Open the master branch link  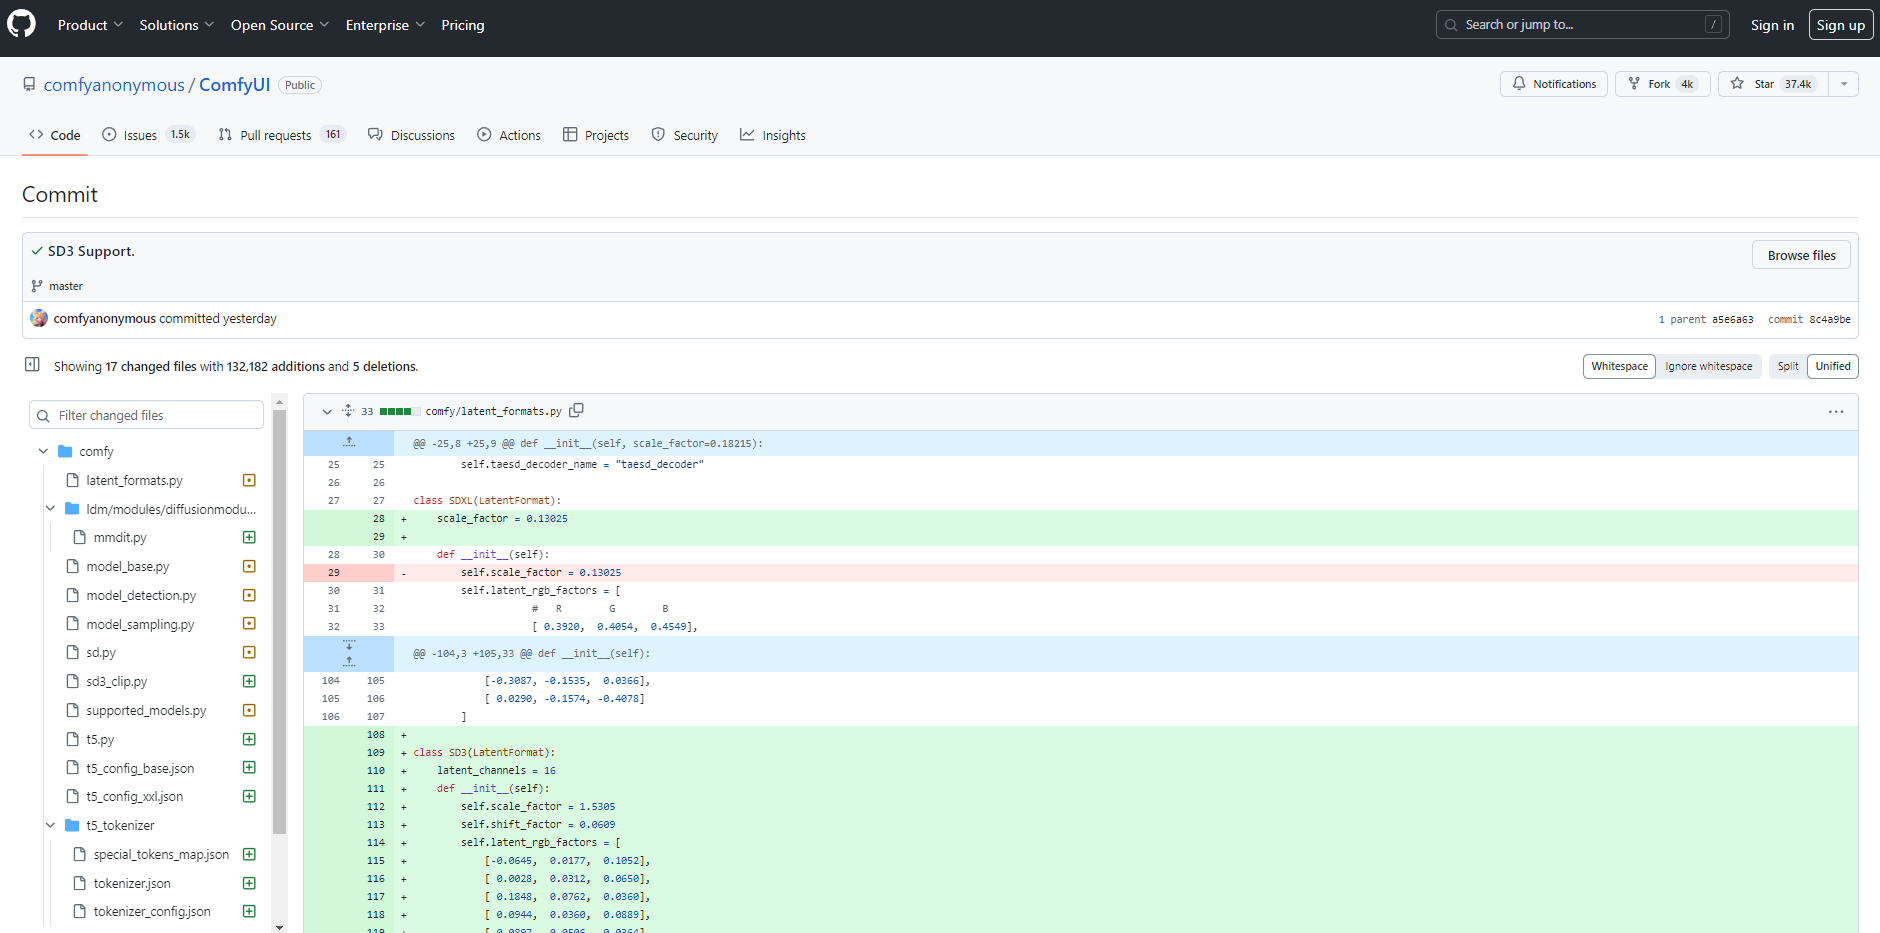coord(66,286)
